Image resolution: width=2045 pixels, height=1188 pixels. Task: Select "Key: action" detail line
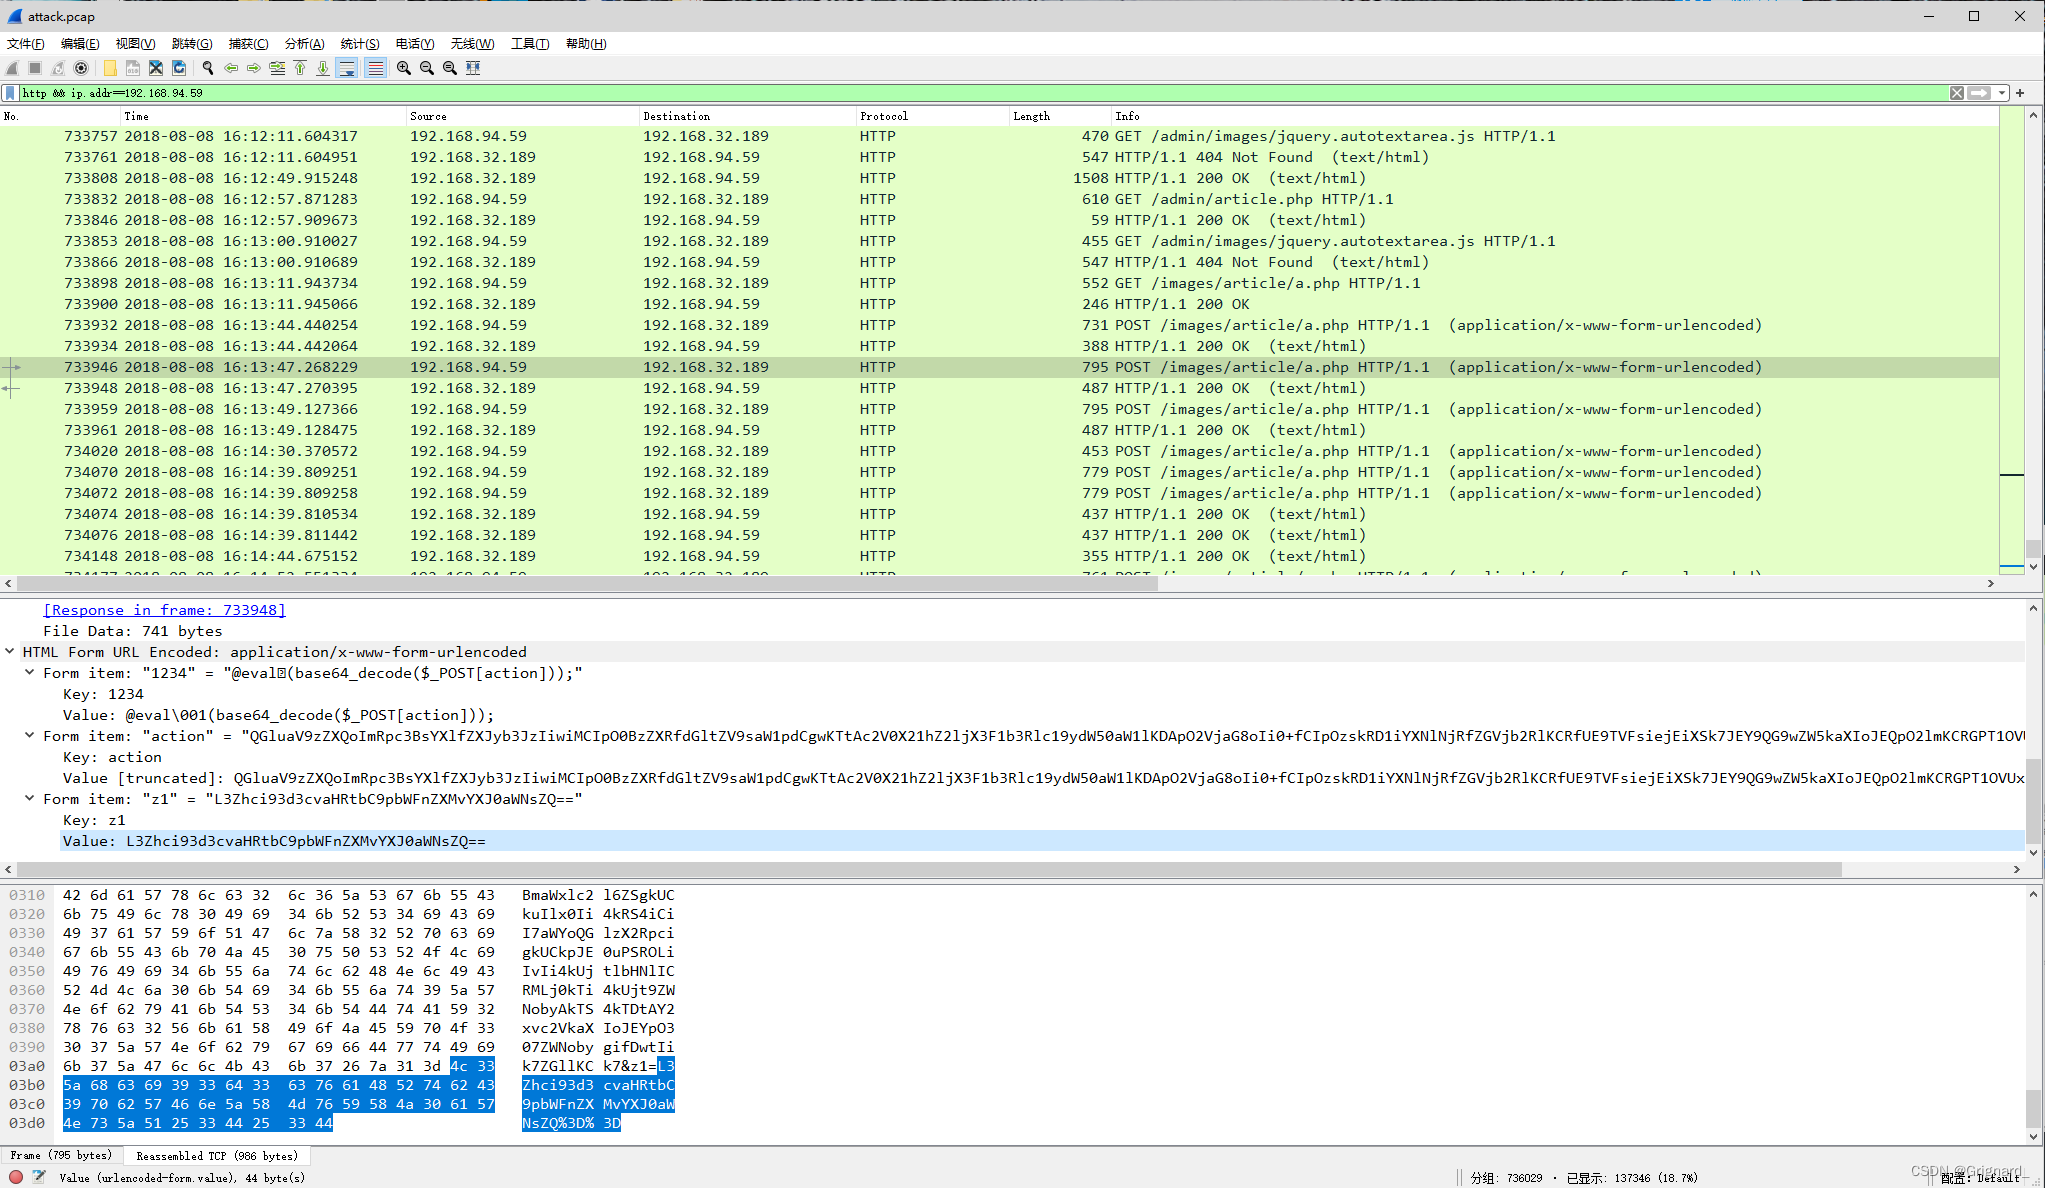[x=112, y=757]
